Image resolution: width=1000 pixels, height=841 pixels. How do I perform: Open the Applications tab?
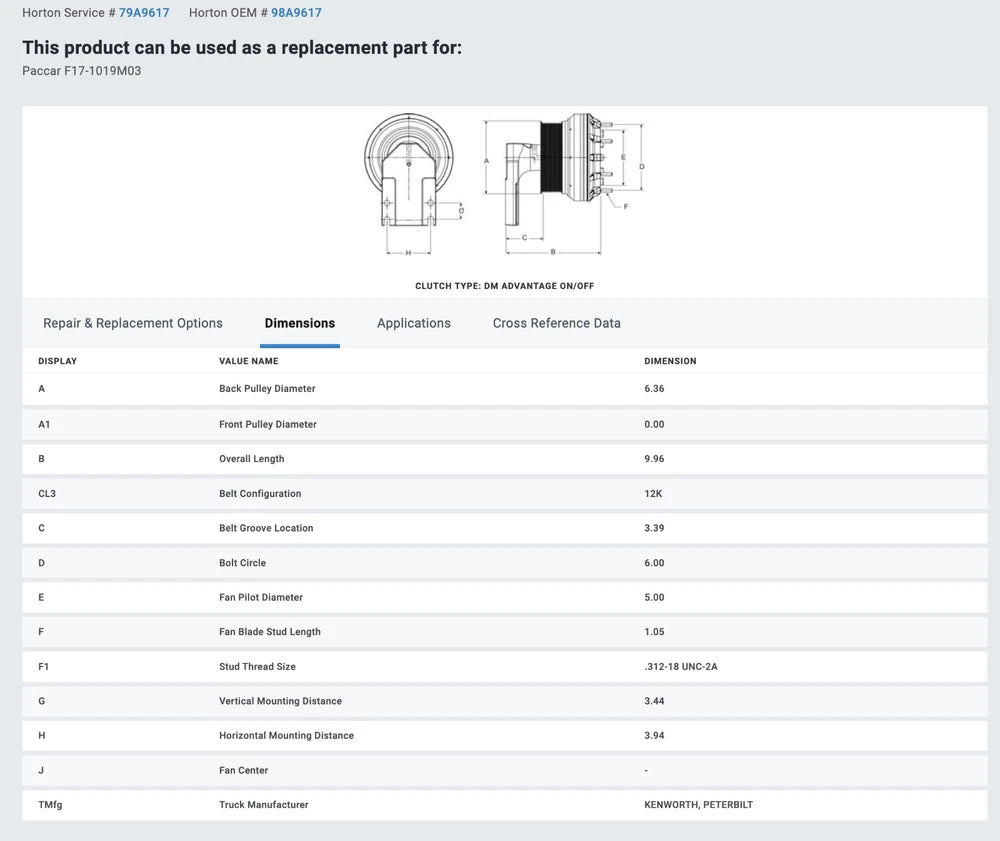click(414, 323)
